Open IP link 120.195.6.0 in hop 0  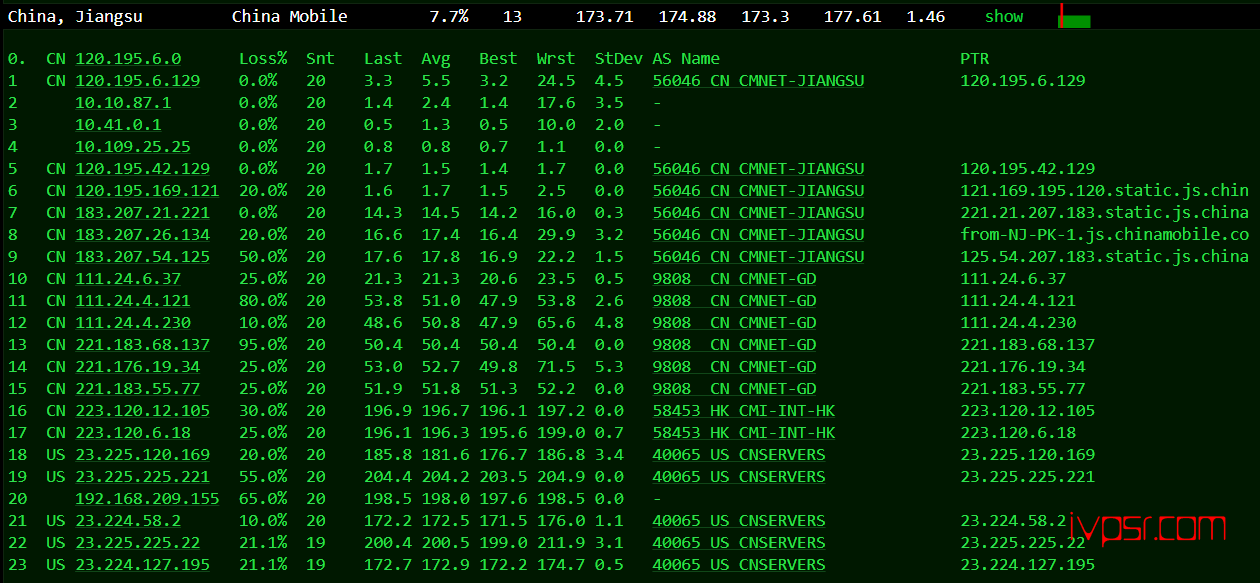(x=128, y=59)
